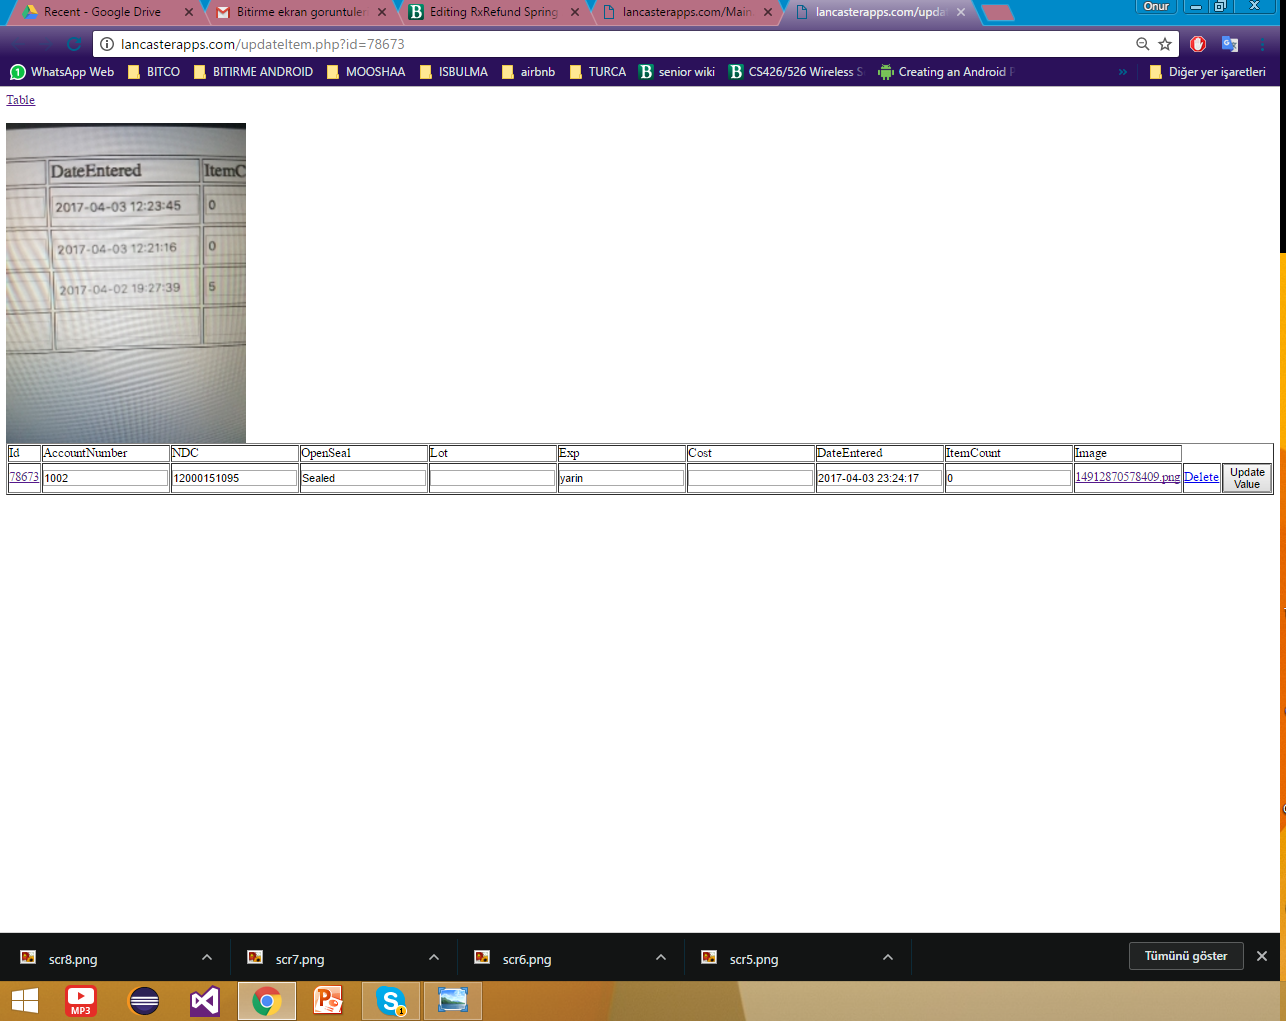Click the Tümünü göster button
The width and height of the screenshot is (1286, 1021).
point(1185,956)
